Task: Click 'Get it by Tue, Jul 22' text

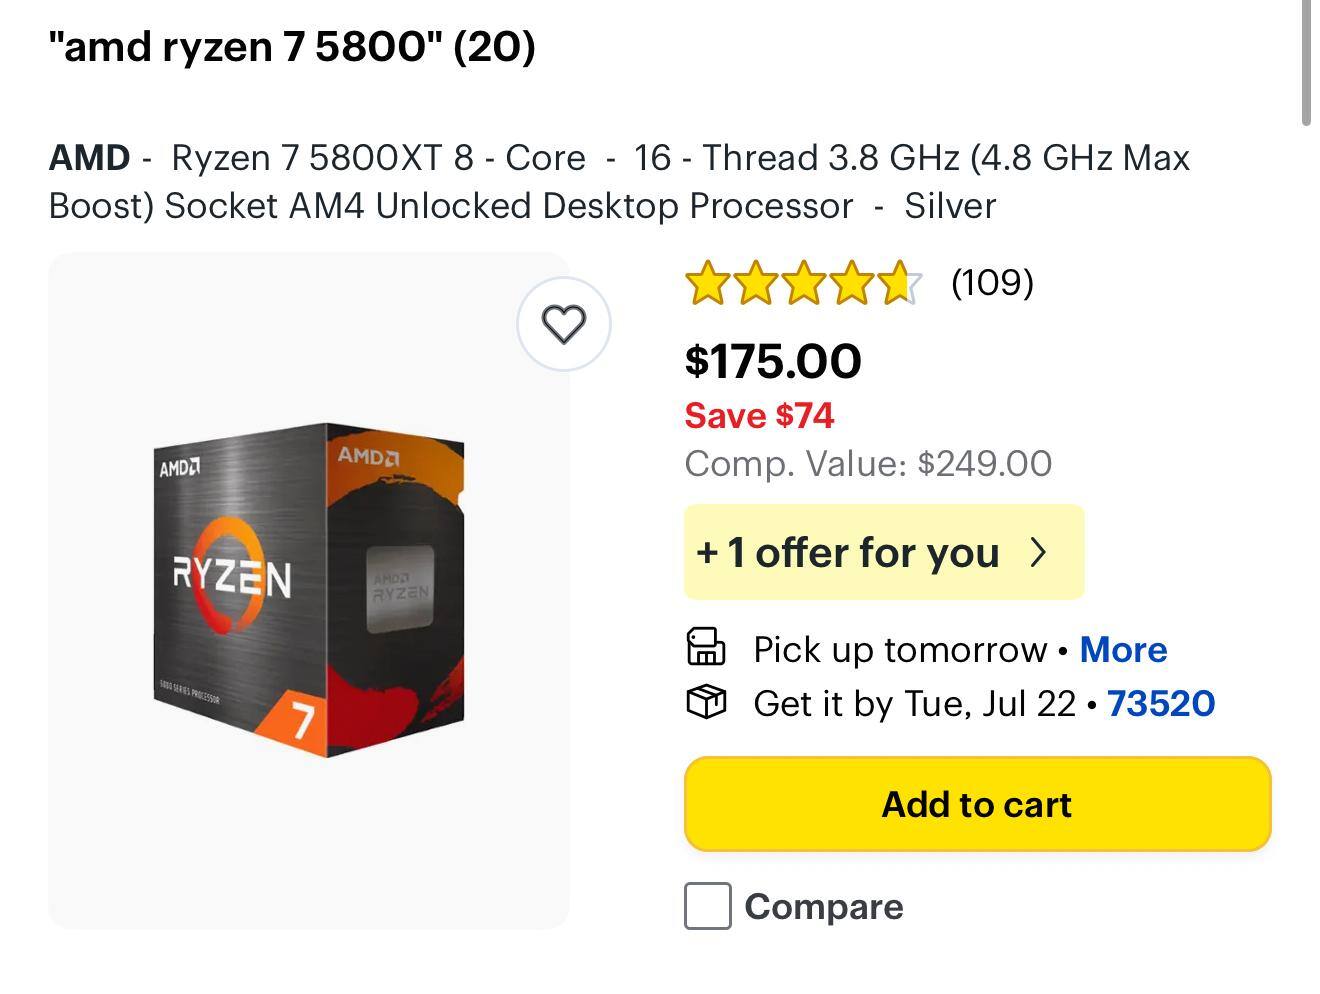Action: pyautogui.click(x=914, y=703)
